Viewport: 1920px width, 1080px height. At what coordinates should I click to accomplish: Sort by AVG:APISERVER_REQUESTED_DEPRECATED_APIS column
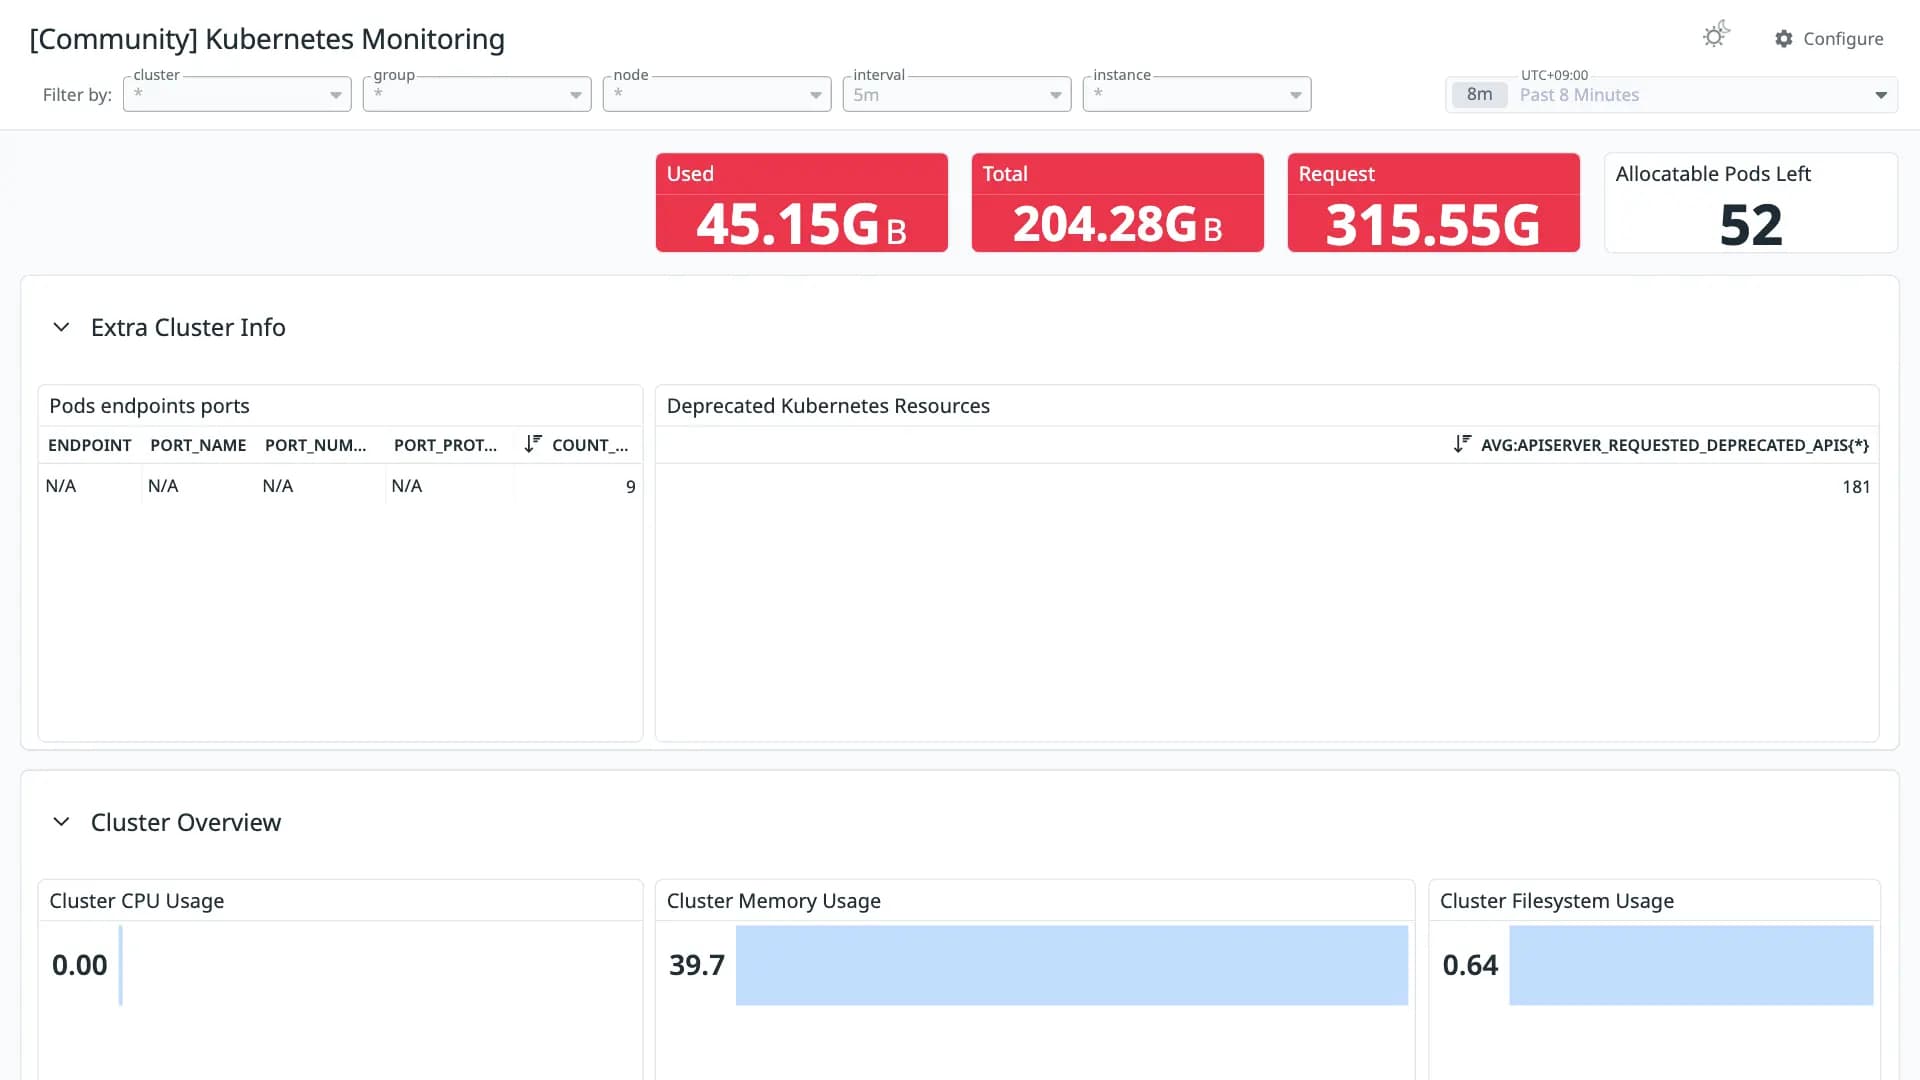tap(1661, 445)
